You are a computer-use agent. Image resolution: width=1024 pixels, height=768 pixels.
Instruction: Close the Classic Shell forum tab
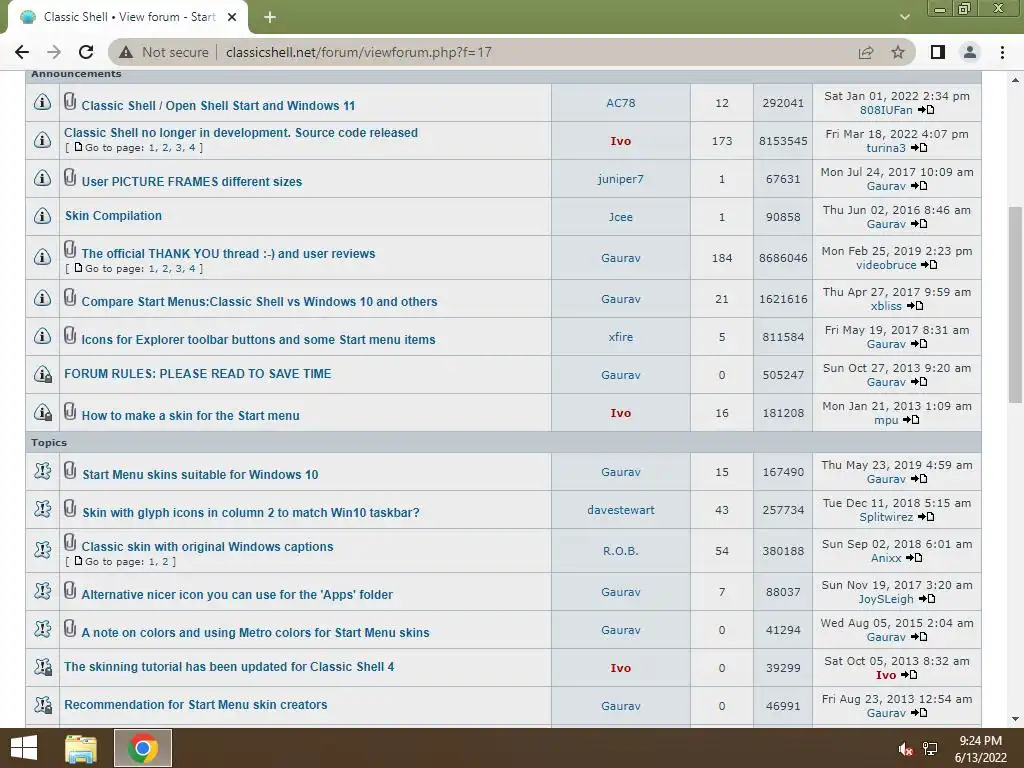[x=232, y=17]
